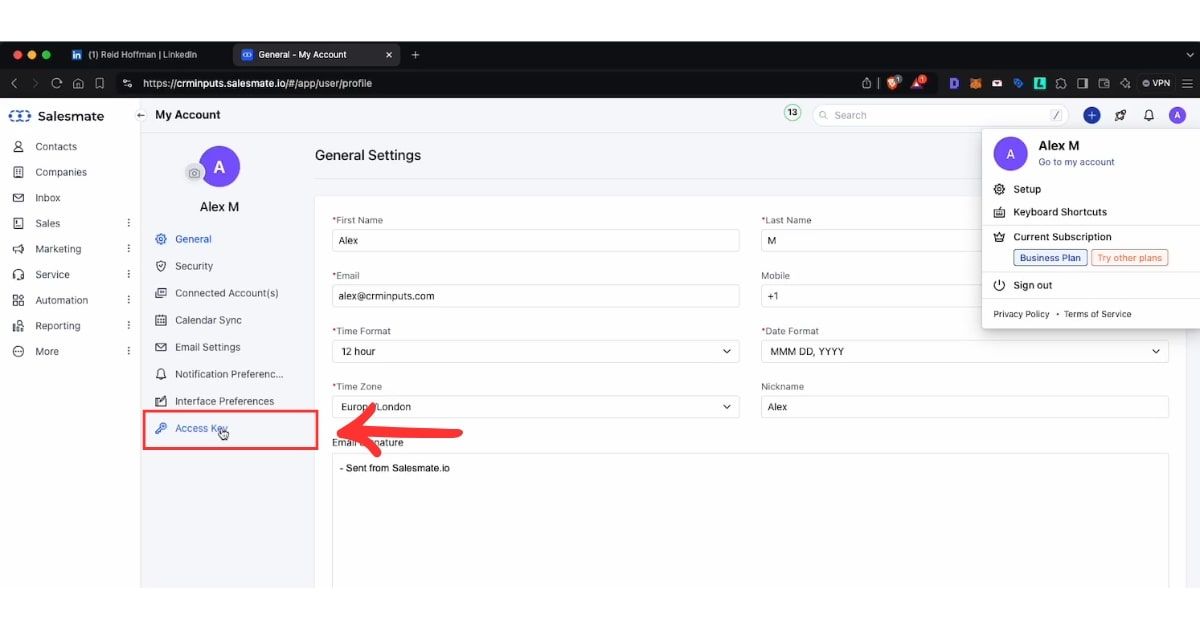1200x630 pixels.
Task: Open the MetaMask fox extension
Action: point(974,83)
